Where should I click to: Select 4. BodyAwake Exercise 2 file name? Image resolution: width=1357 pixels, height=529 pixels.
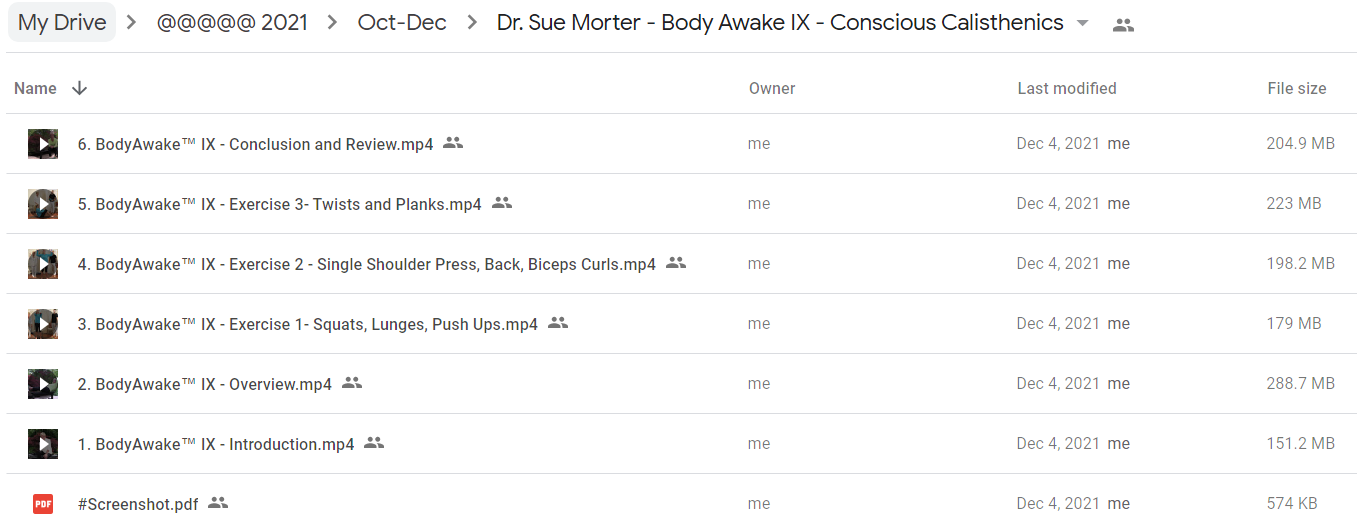pos(367,264)
